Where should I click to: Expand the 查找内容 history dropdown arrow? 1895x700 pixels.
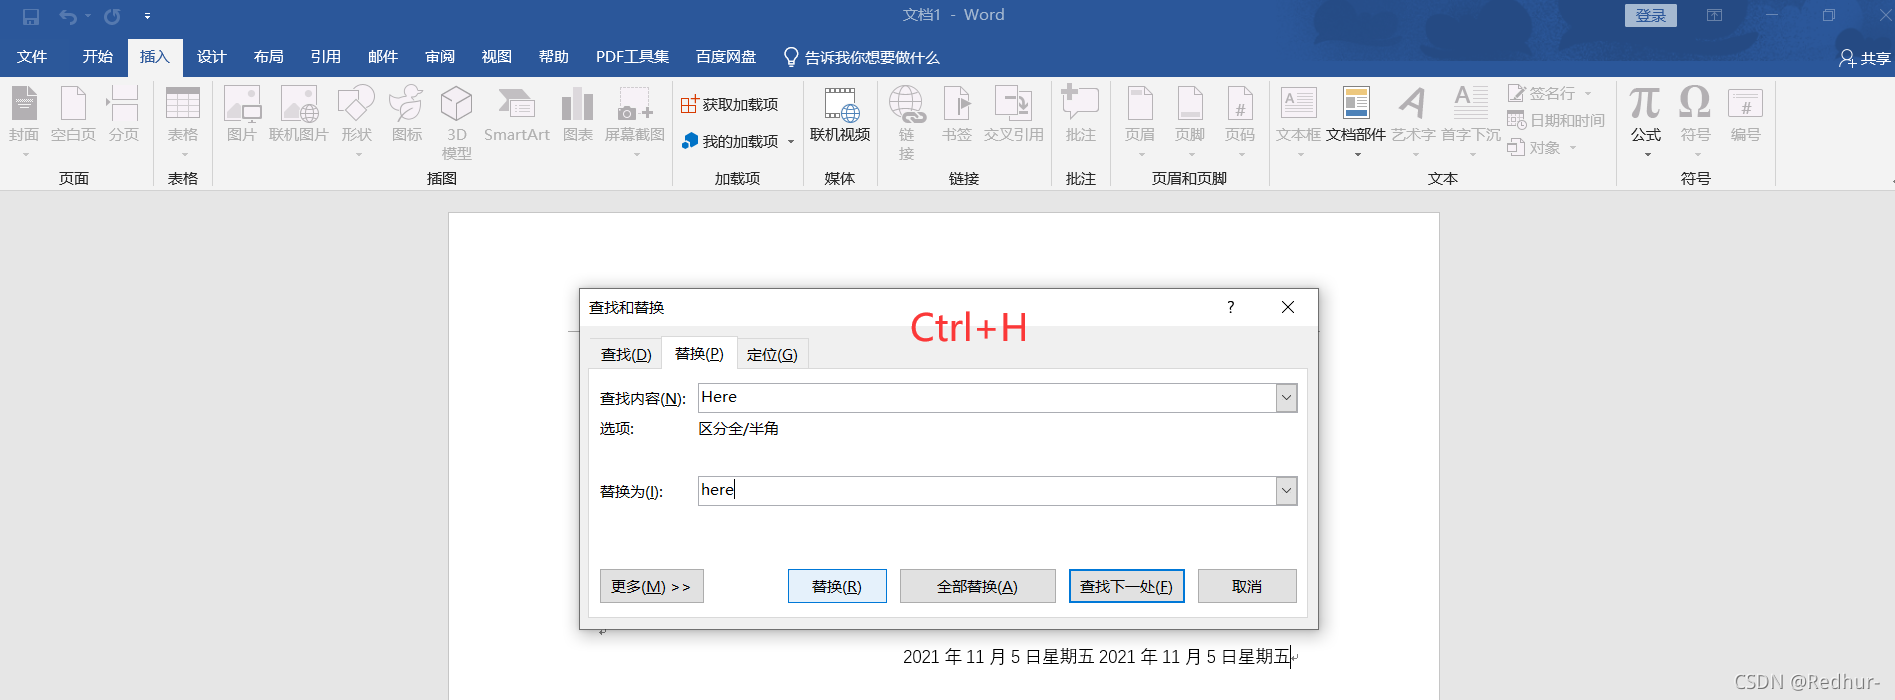[x=1287, y=398]
